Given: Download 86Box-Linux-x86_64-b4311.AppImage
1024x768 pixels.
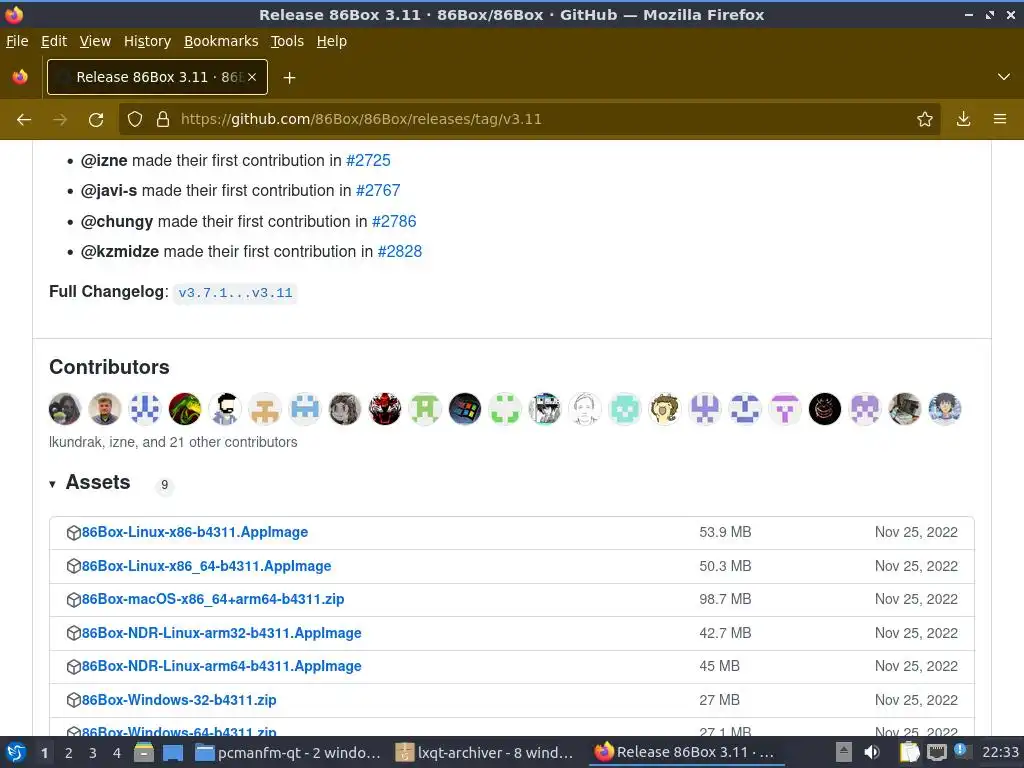Looking at the screenshot, I should pyautogui.click(x=206, y=566).
